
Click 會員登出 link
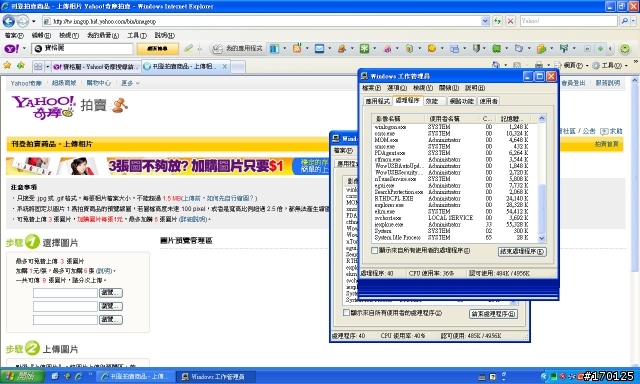pos(573,83)
